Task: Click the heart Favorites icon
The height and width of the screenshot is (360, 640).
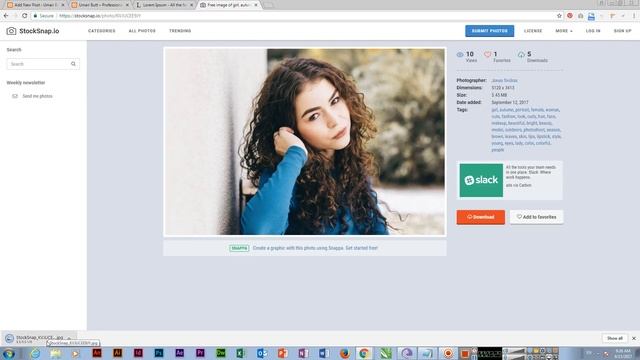Action: tap(487, 54)
